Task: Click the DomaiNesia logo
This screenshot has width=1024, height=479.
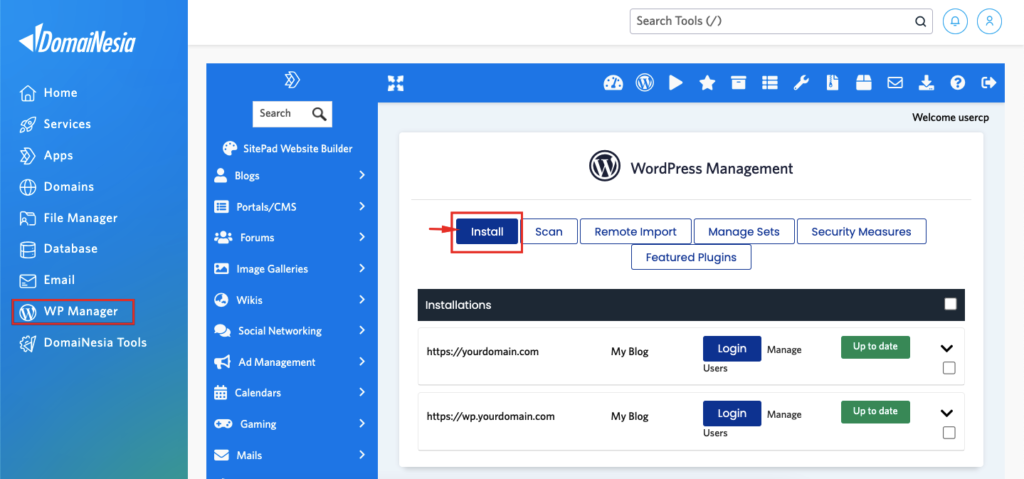Action: (77, 39)
